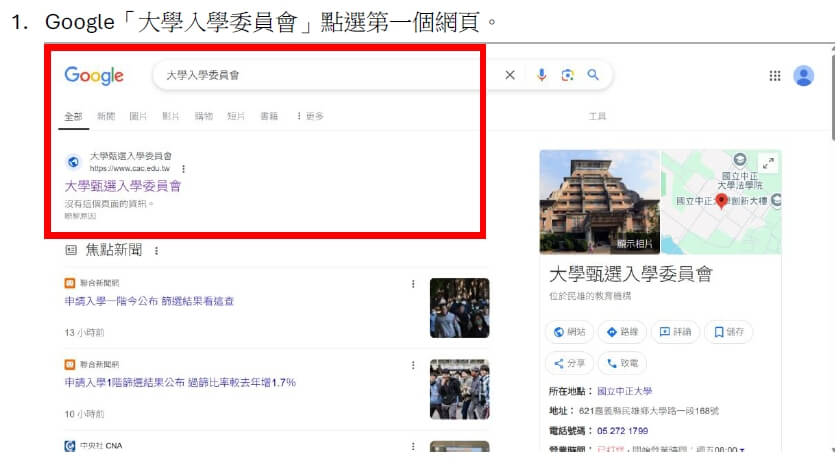Switch to the 影片 search tab
Screen dimensions: 840x469
(170, 116)
